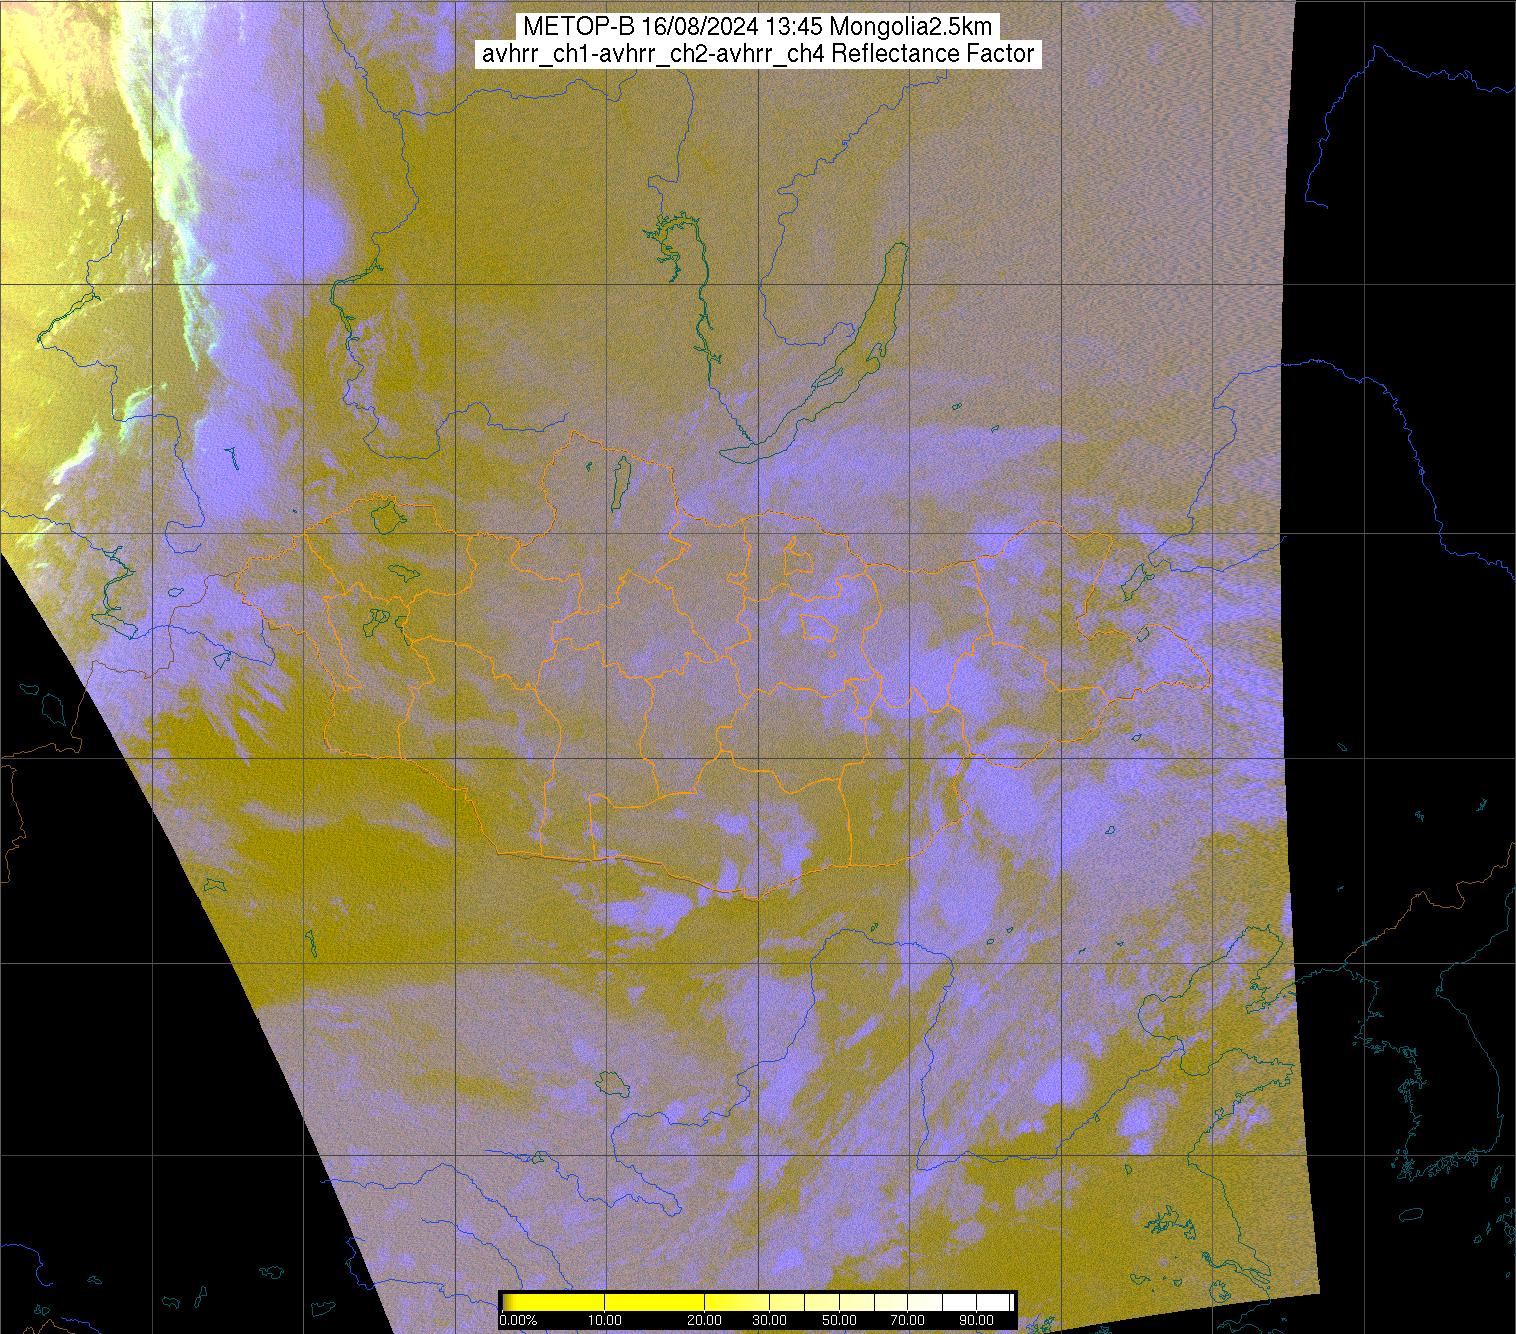Click the '30.00' label on the color scale
The image size is (1516, 1334).
[x=769, y=1320]
